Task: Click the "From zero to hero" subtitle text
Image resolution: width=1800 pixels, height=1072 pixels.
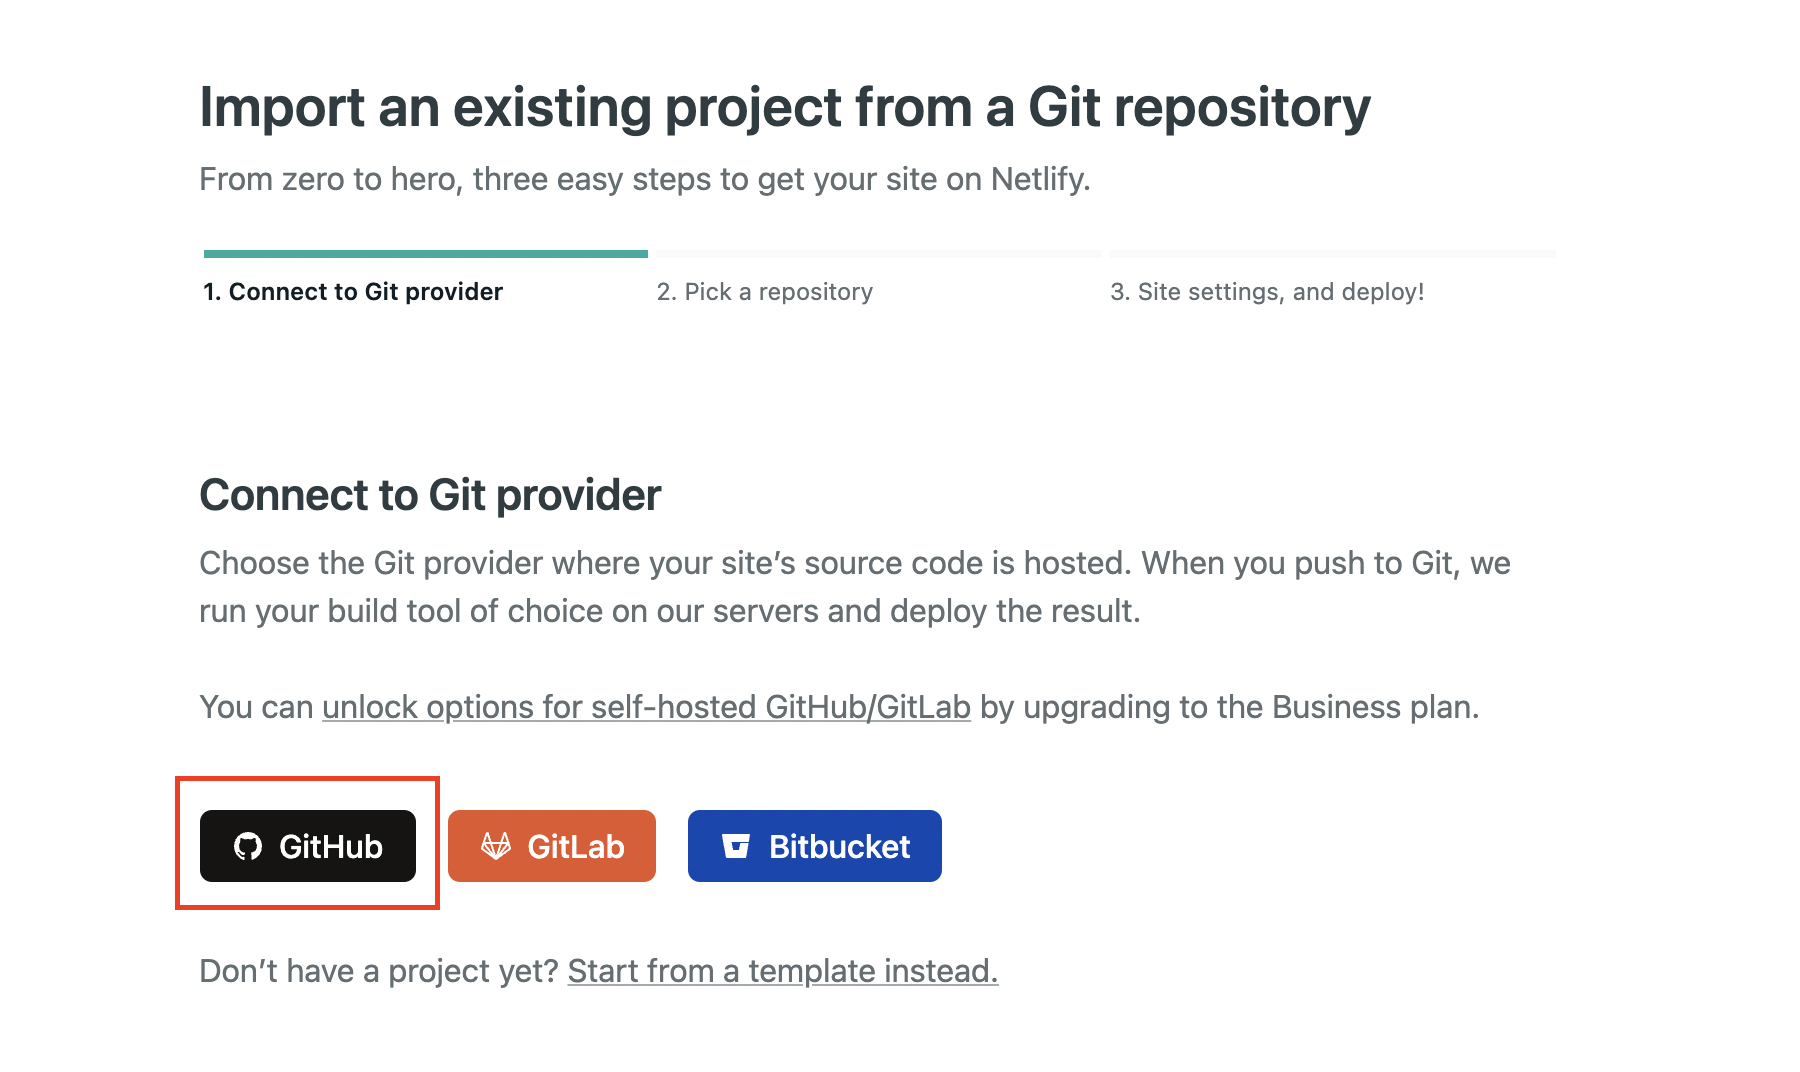Action: click(645, 179)
